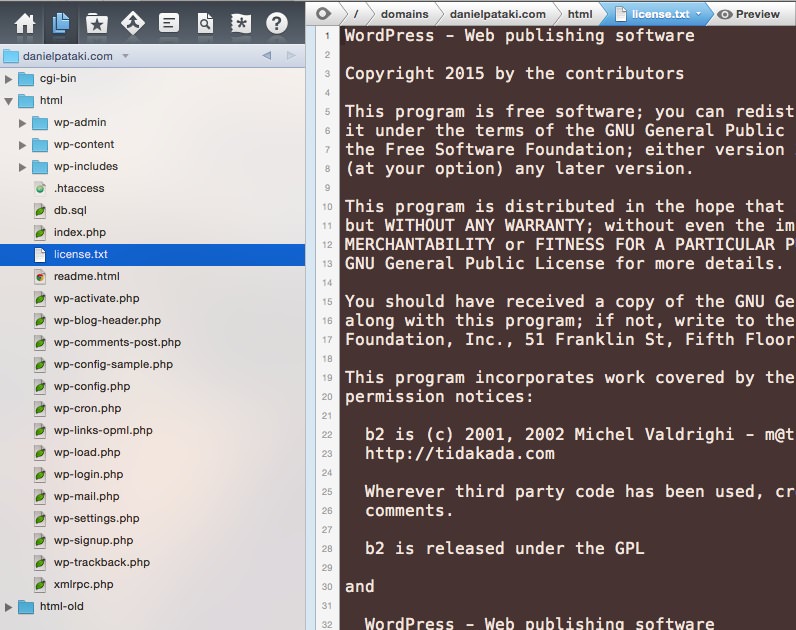Select .htaccess file
This screenshot has height=630, width=796.
(x=152, y=188)
